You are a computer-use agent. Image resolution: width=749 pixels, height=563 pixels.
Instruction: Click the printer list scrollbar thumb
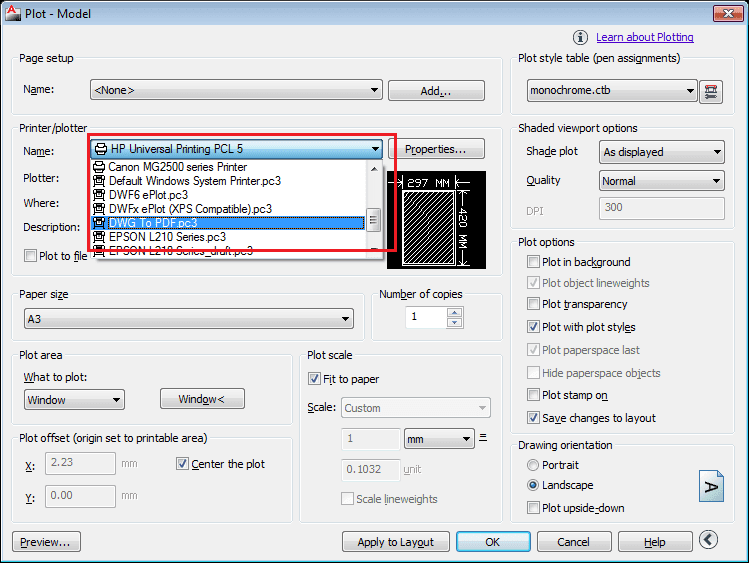[374, 220]
